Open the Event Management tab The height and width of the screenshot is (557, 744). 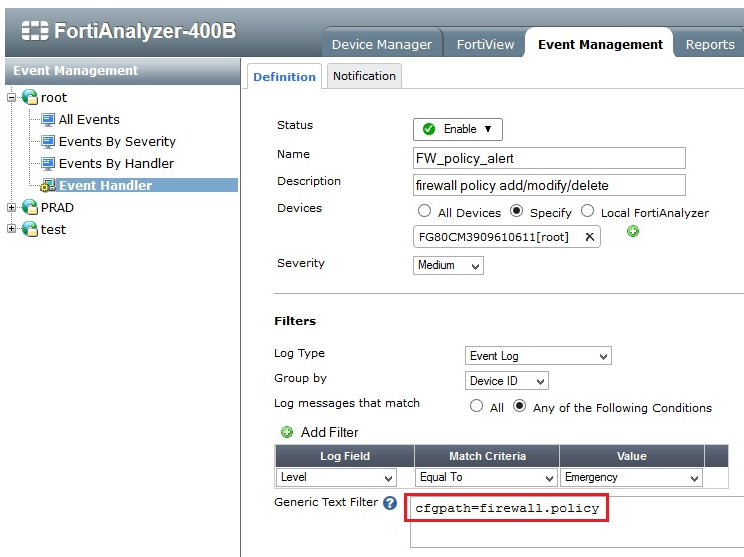(600, 44)
